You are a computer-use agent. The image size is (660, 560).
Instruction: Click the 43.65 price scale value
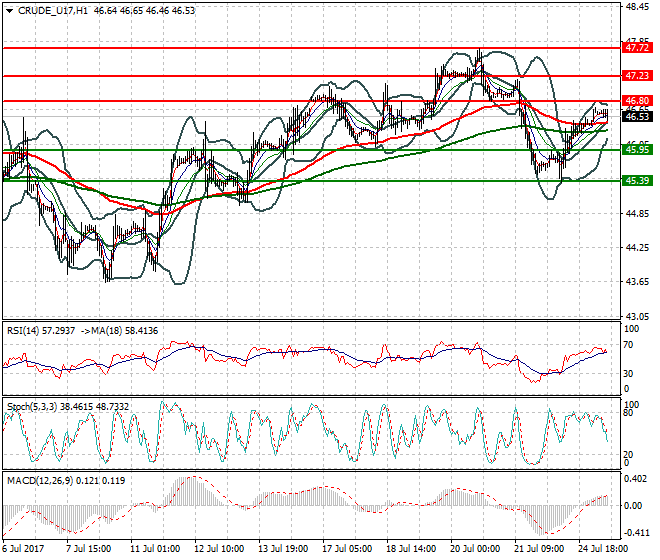click(x=637, y=282)
